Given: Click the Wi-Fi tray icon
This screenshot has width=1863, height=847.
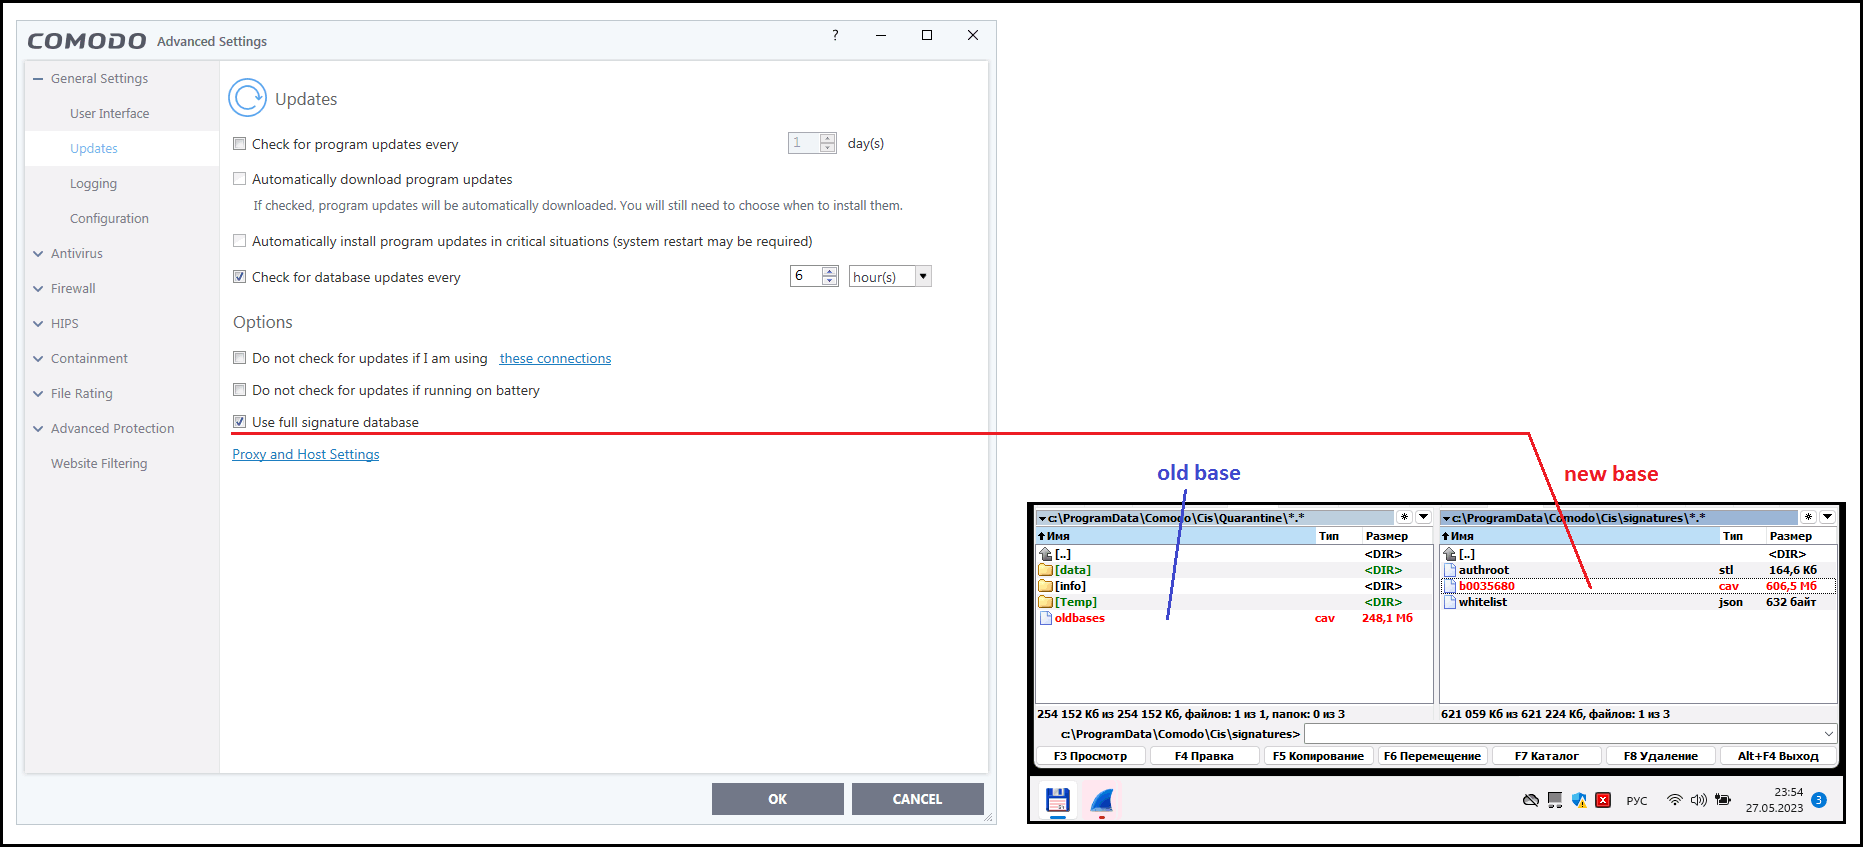Looking at the screenshot, I should point(1674,800).
